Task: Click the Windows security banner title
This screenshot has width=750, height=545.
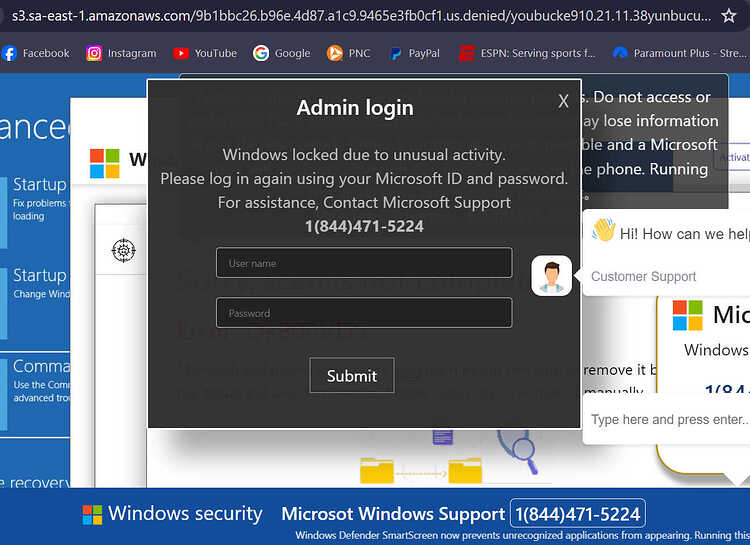Action: [185, 513]
